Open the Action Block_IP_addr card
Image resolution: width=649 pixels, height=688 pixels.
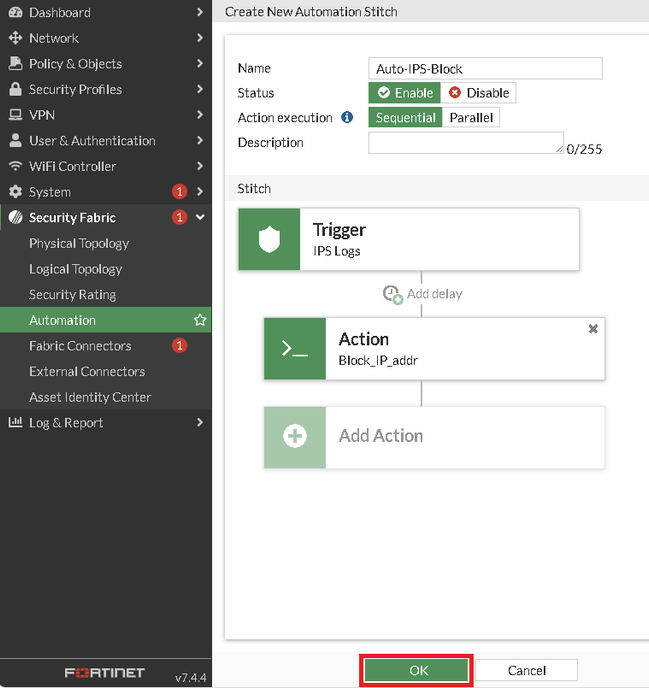pyautogui.click(x=434, y=349)
